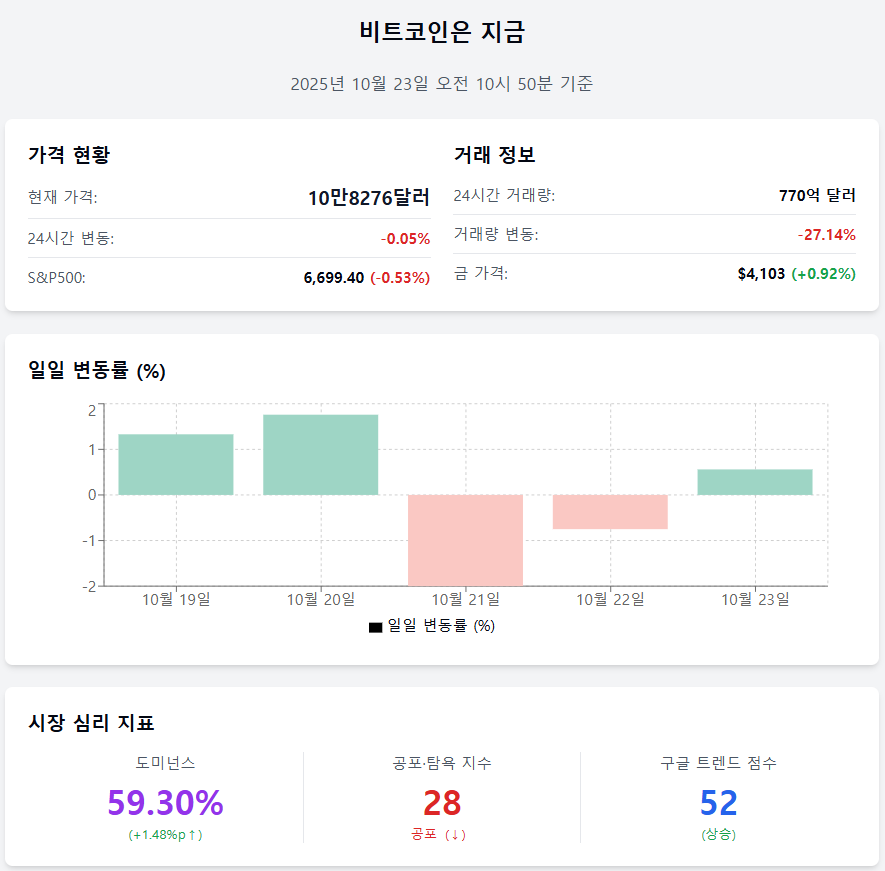This screenshot has width=885, height=871.
Task: Click the 10월 22일 red bar
Action: point(610,511)
